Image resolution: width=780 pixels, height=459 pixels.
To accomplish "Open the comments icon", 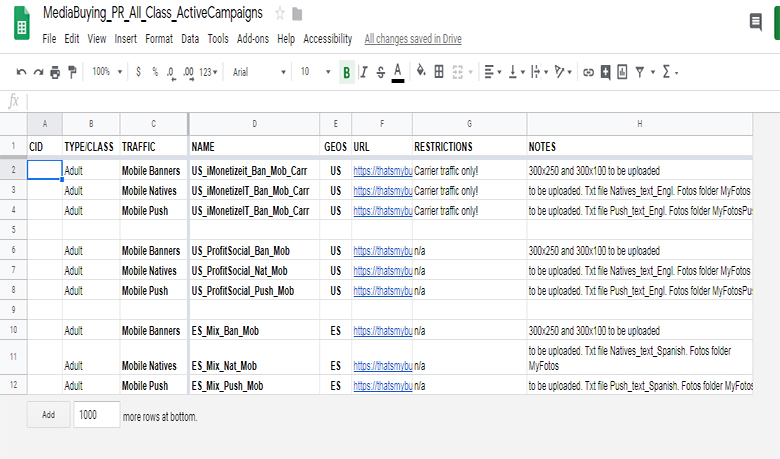I will tap(756, 22).
